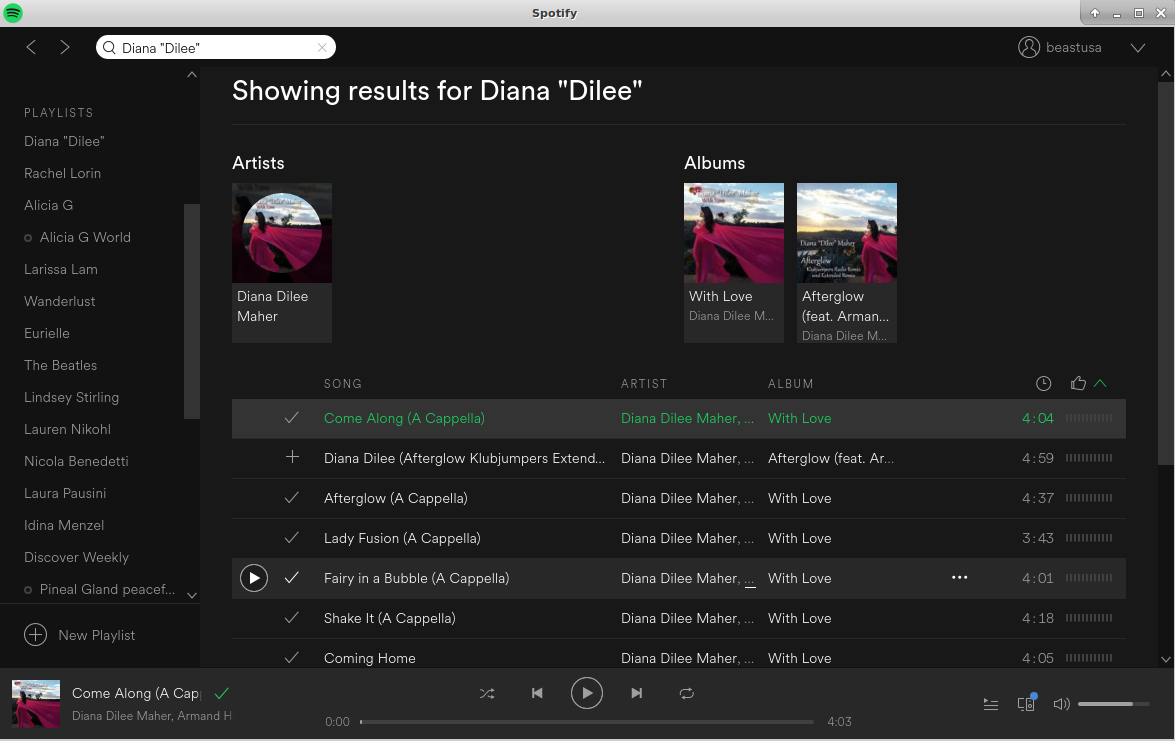Image resolution: width=1175 pixels, height=741 pixels.
Task: Sort by the ARTIST column header
Action: point(644,384)
